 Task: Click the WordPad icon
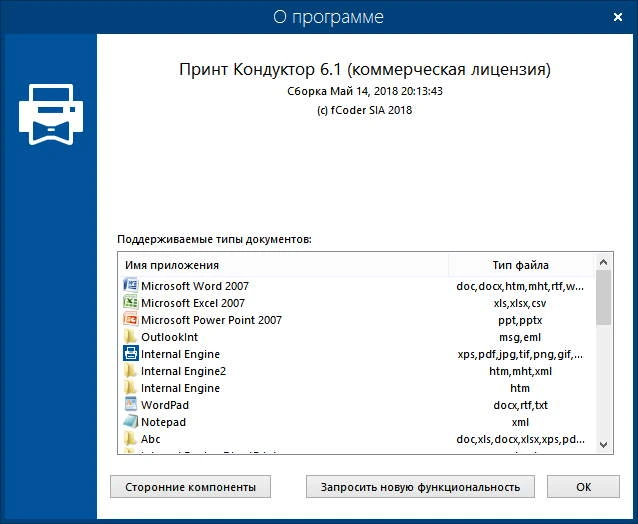click(130, 404)
